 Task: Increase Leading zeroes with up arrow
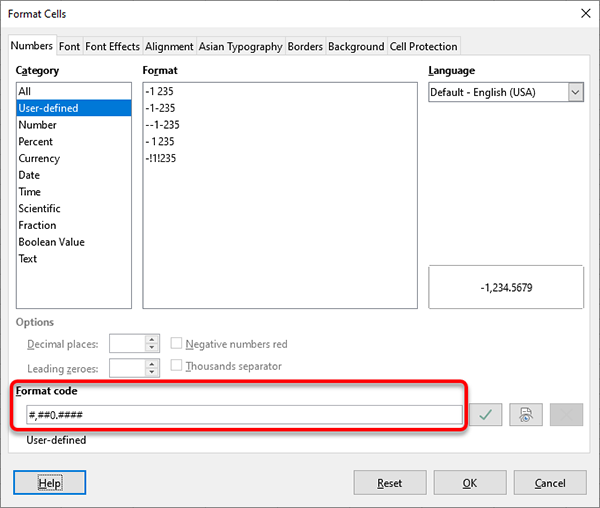(x=152, y=364)
